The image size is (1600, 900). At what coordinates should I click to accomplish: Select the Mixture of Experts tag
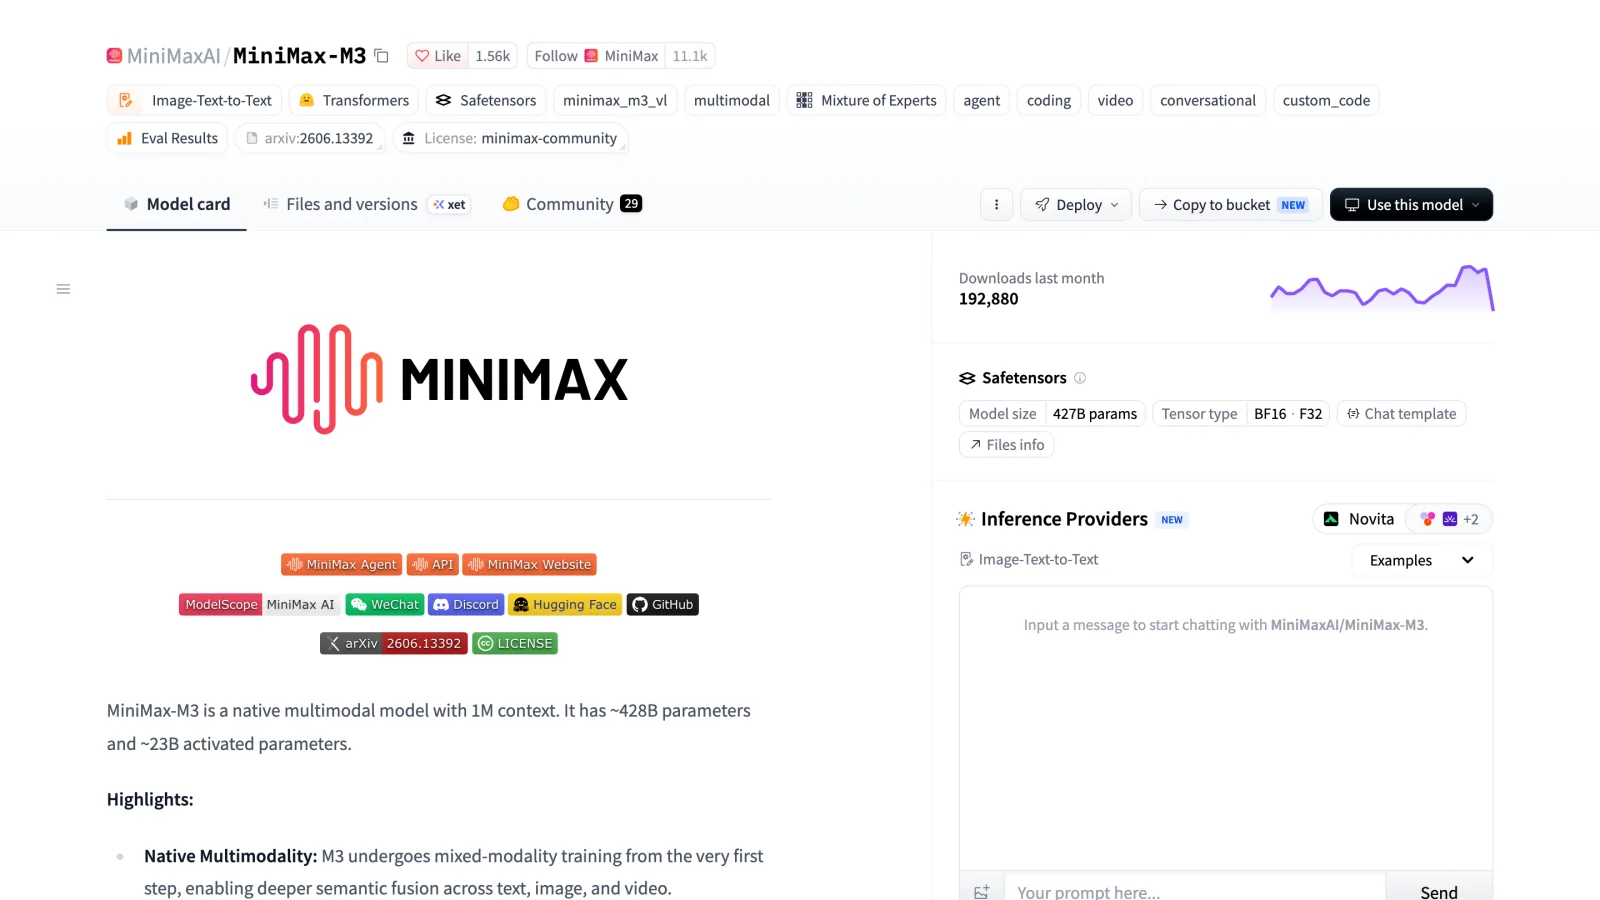[866, 100]
